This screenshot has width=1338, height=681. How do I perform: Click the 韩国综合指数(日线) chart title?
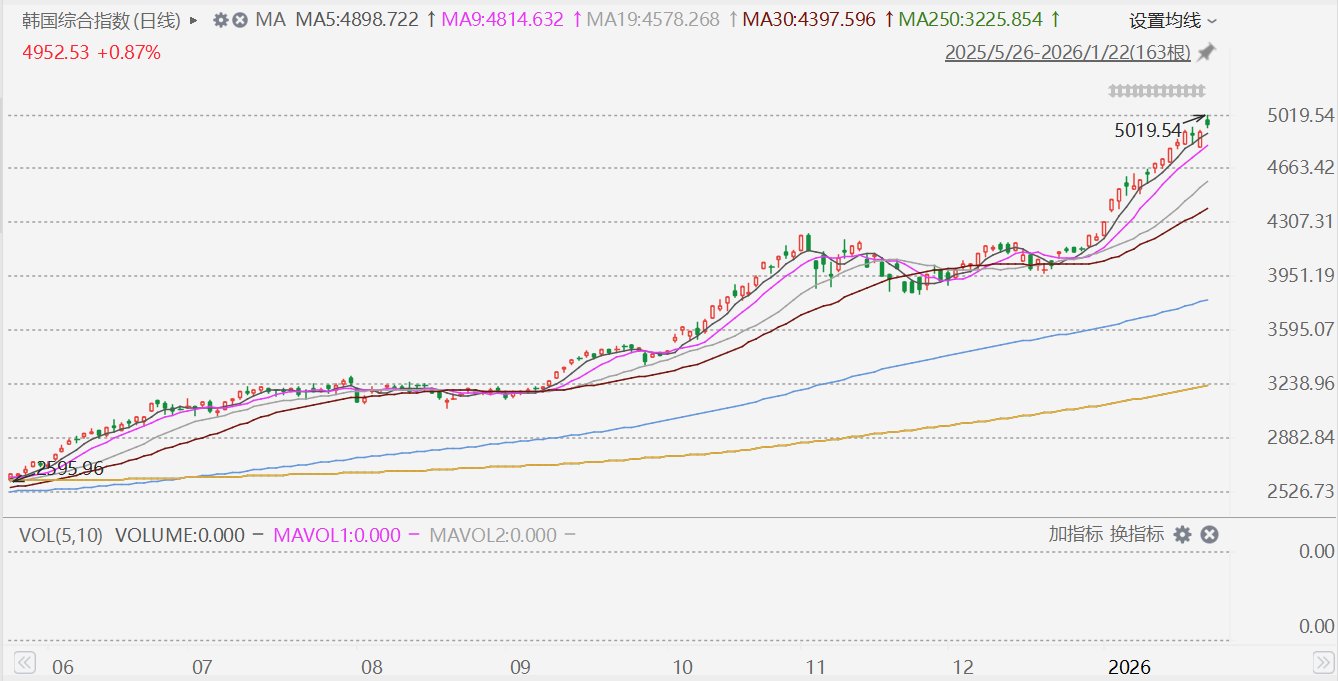pos(101,20)
